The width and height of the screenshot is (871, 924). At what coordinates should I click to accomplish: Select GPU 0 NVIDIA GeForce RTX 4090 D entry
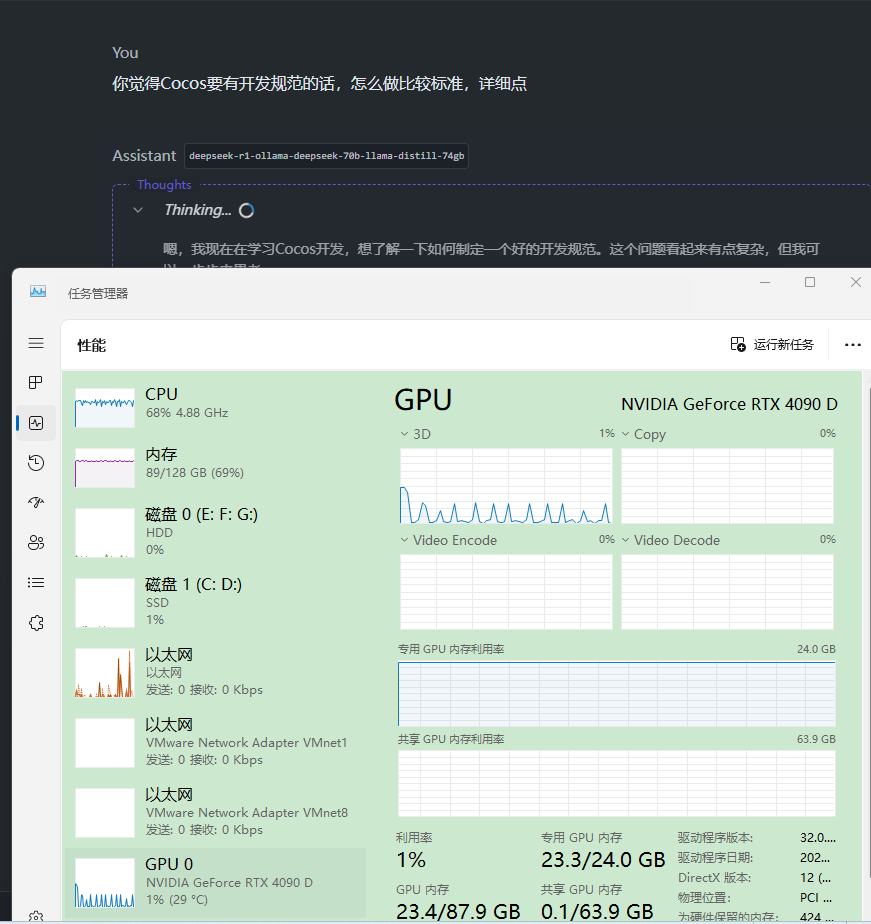point(216,882)
